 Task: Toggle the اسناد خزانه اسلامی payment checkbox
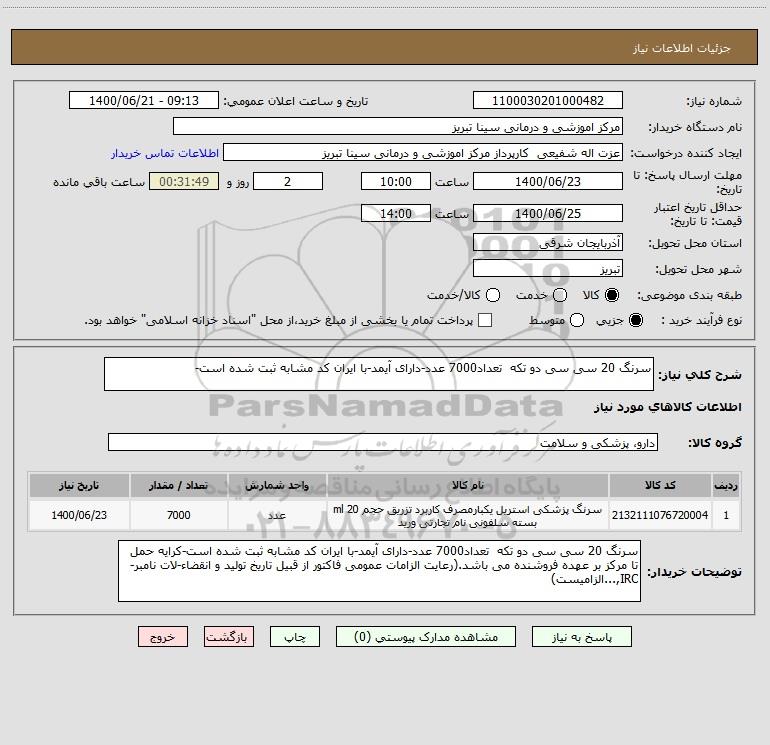click(485, 320)
